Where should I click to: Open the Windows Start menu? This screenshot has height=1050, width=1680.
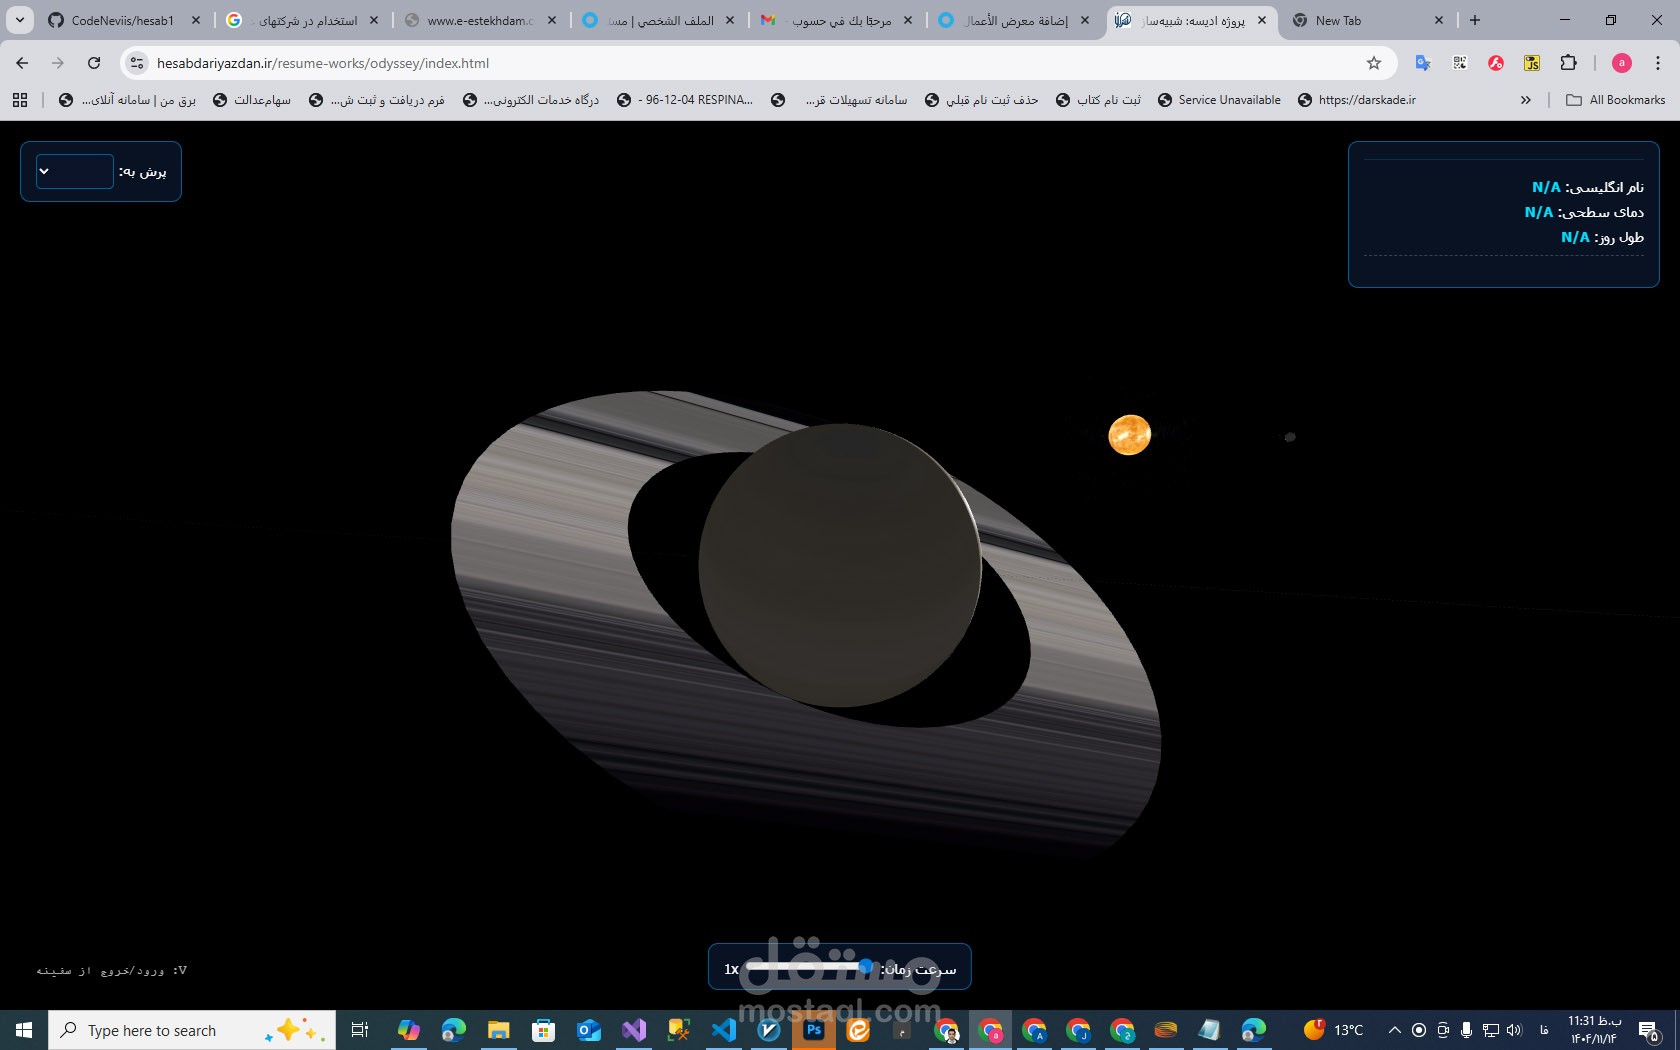pyautogui.click(x=24, y=1030)
